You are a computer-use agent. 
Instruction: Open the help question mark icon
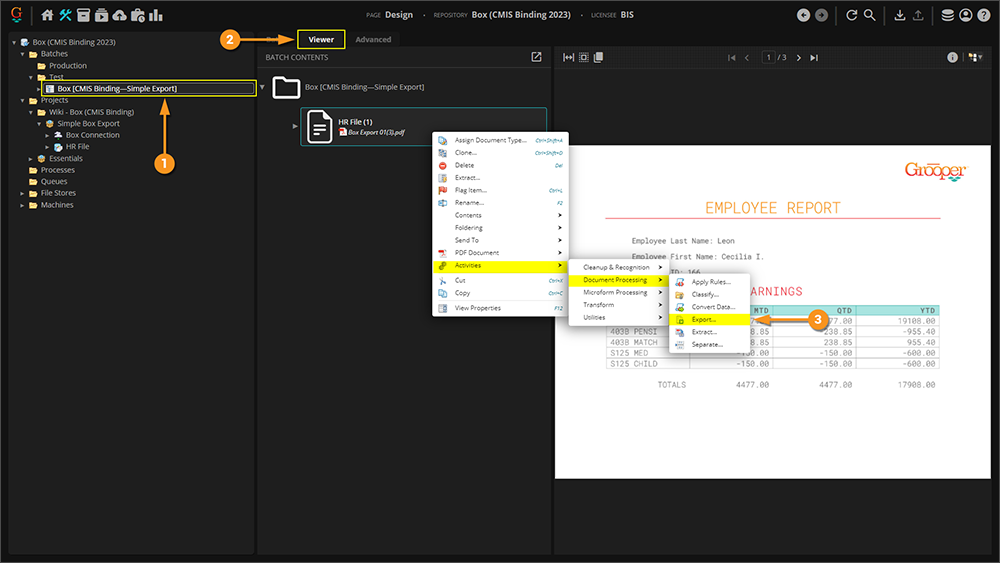point(984,15)
